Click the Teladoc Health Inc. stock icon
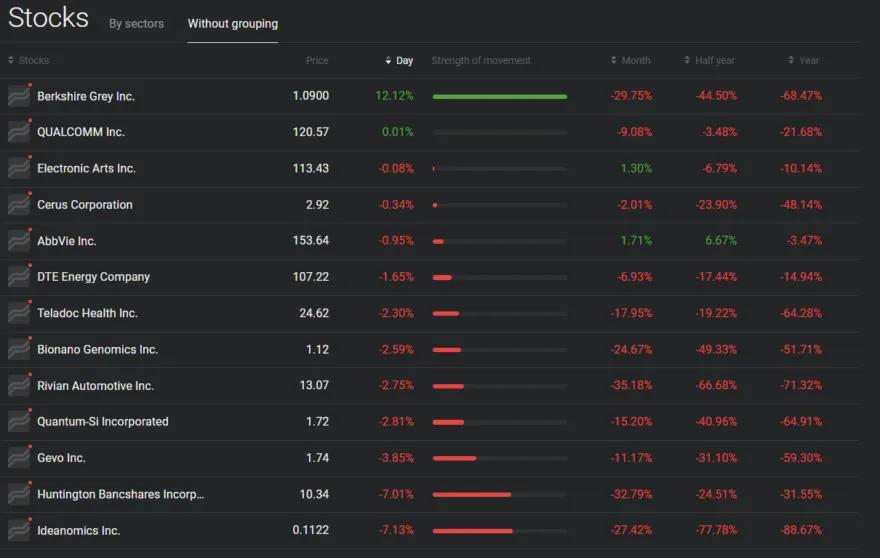The height and width of the screenshot is (558, 880). click(x=19, y=313)
